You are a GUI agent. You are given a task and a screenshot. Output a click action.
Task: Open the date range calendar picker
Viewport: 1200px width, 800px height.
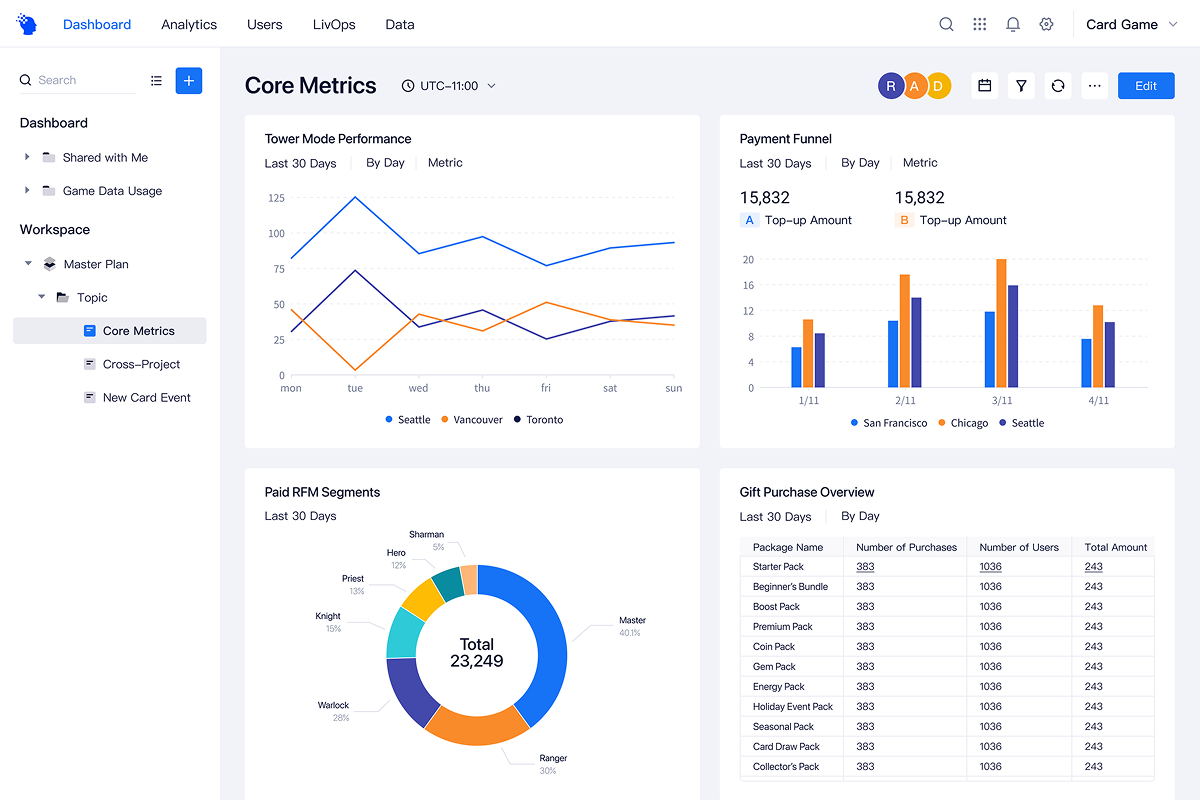[984, 86]
